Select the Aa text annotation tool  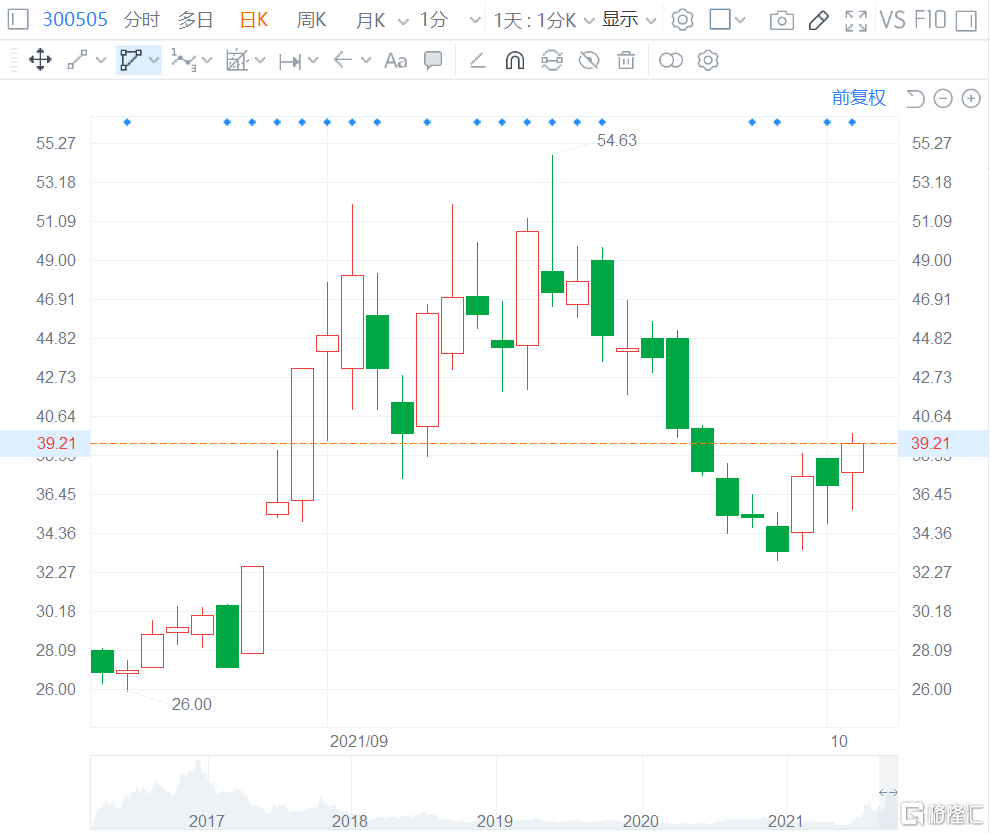[x=395, y=61]
